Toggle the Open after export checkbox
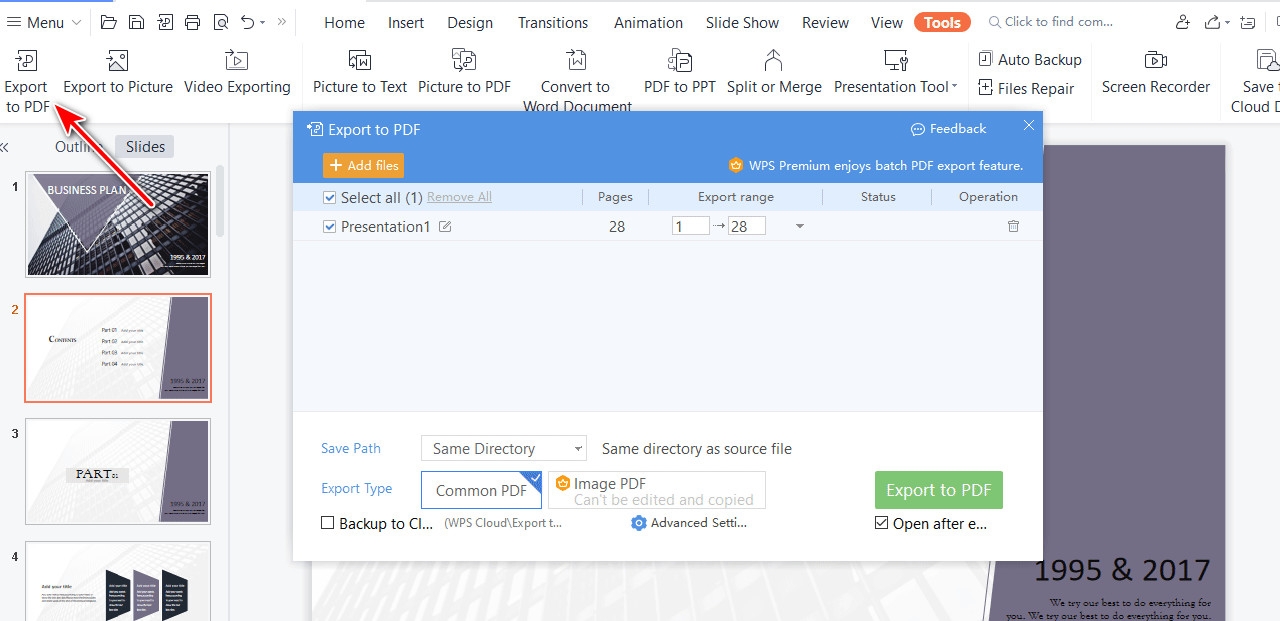The width and height of the screenshot is (1280, 621). point(881,523)
